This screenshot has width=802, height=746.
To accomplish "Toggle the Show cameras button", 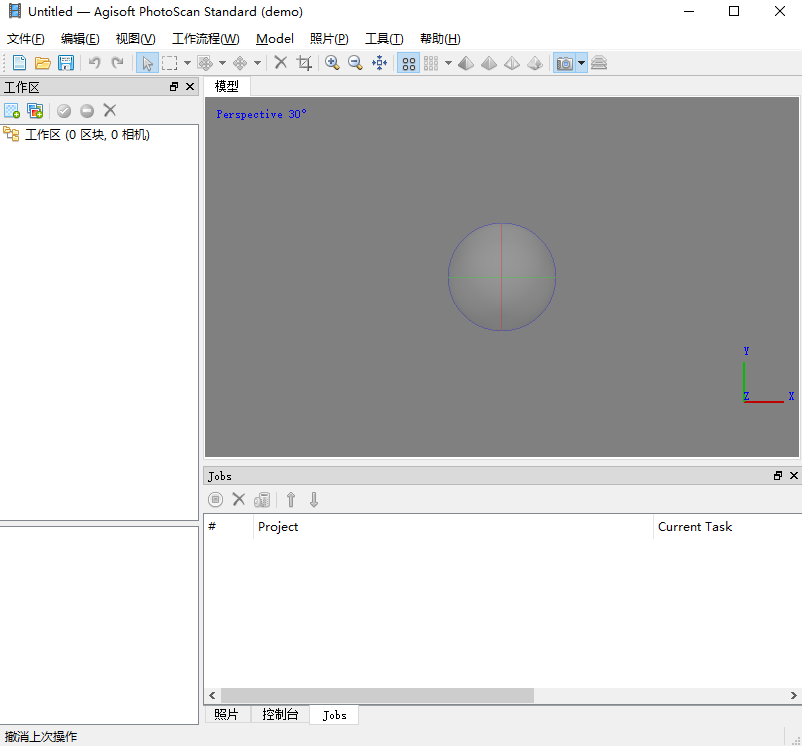I will tap(565, 63).
